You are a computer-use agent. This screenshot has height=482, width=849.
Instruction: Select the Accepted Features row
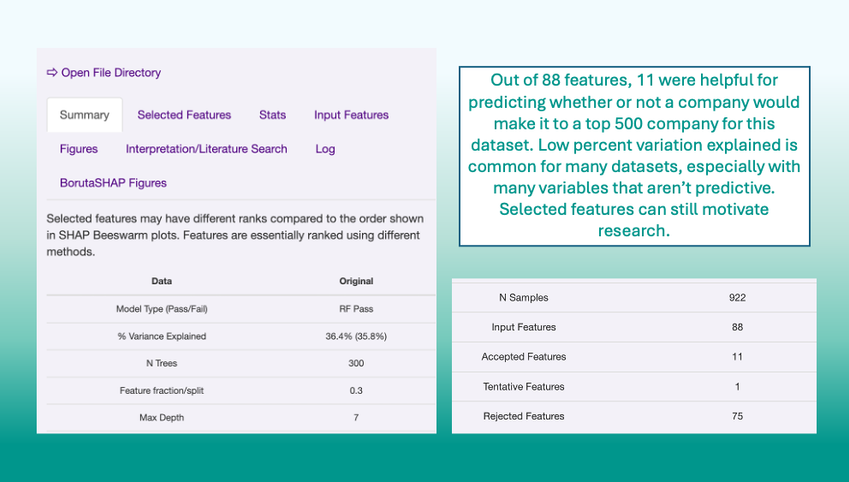pos(523,357)
